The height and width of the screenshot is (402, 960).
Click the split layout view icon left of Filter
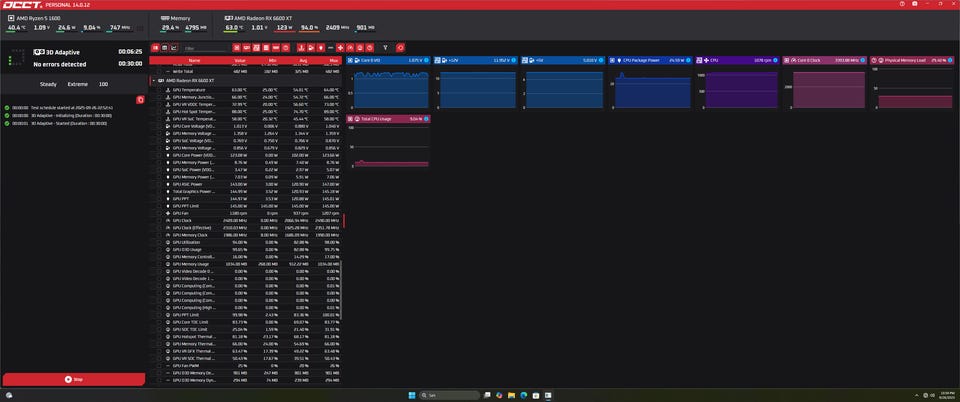tap(156, 48)
